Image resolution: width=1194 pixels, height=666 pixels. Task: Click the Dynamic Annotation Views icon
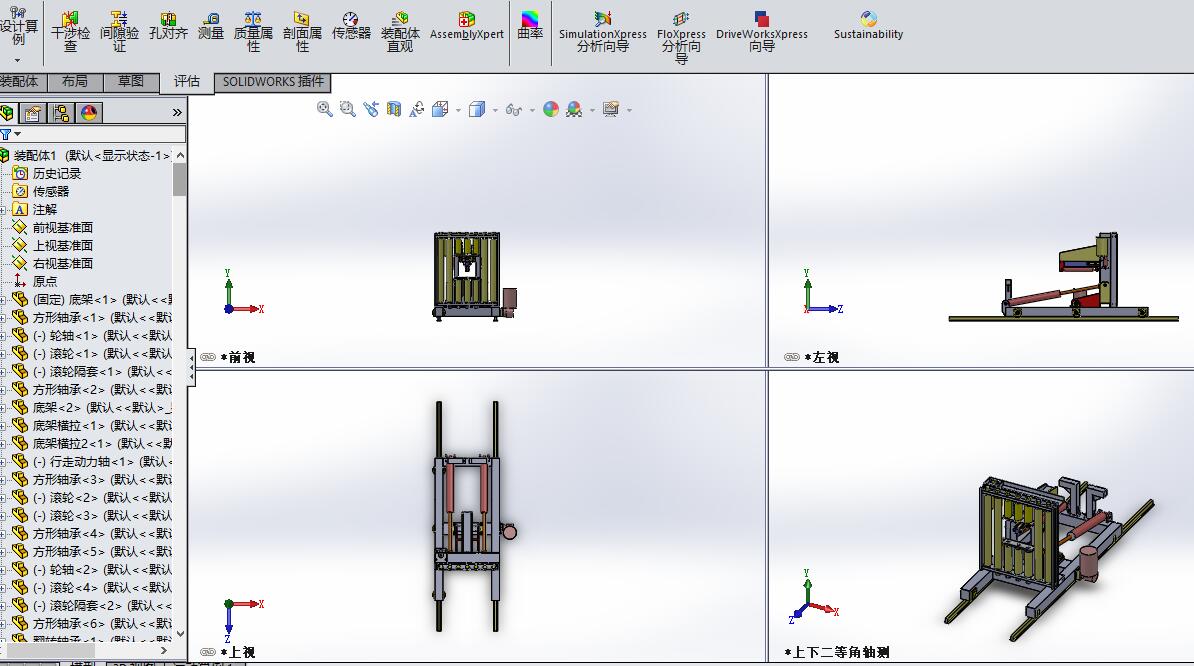pyautogui.click(x=417, y=109)
